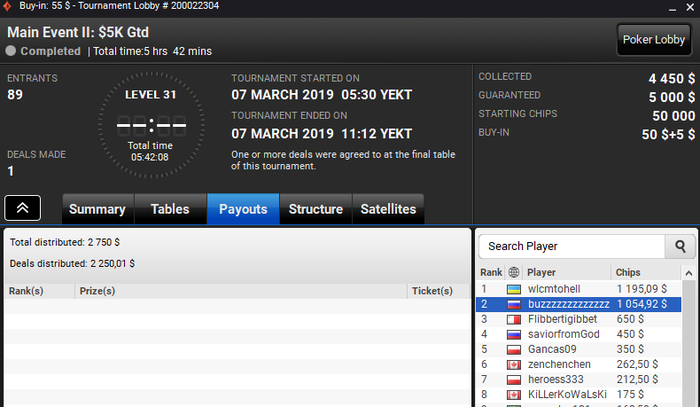The height and width of the screenshot is (407, 700).
Task: Switch to the Satellites tab
Action: [388, 209]
